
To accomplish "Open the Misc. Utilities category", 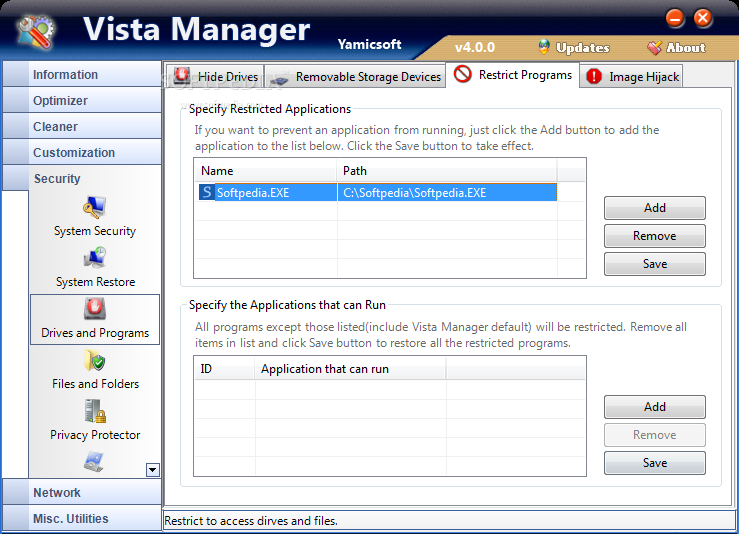I will (x=82, y=518).
